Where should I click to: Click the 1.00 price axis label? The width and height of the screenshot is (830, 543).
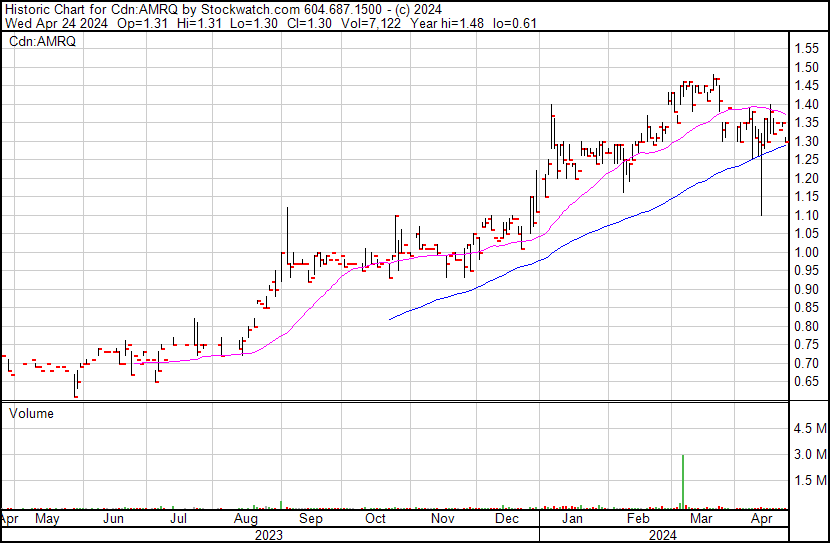(807, 252)
